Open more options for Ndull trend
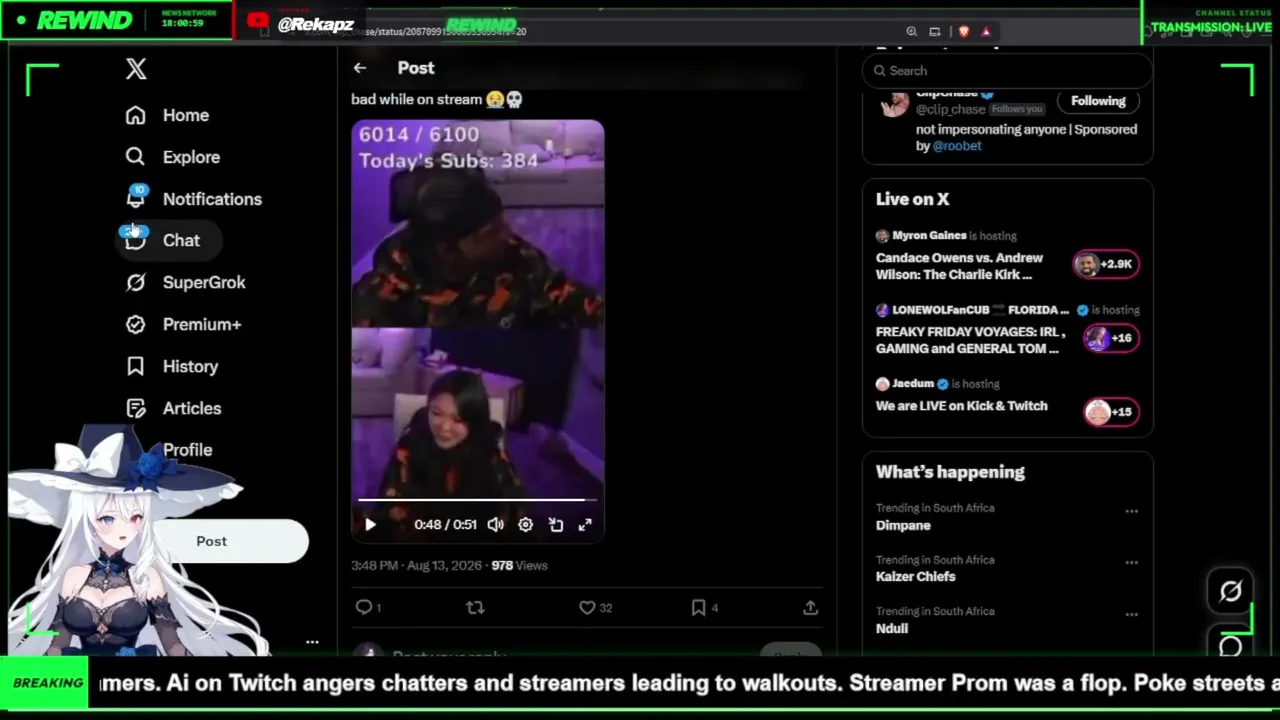This screenshot has width=1280, height=720. tap(1131, 614)
